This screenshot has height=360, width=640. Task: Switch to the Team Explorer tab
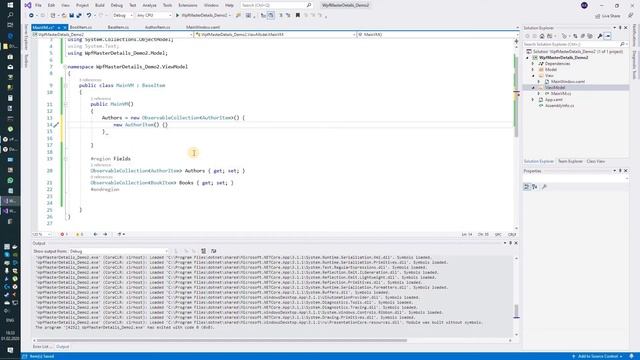coord(570,161)
